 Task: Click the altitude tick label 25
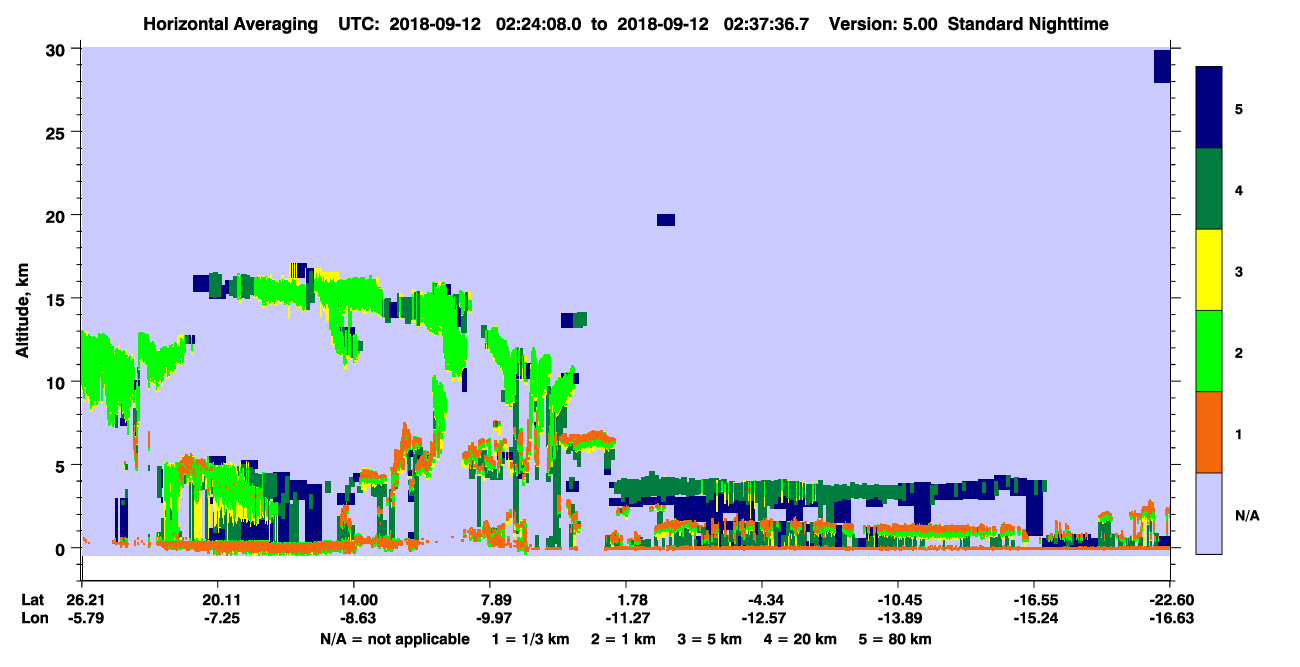[x=58, y=132]
